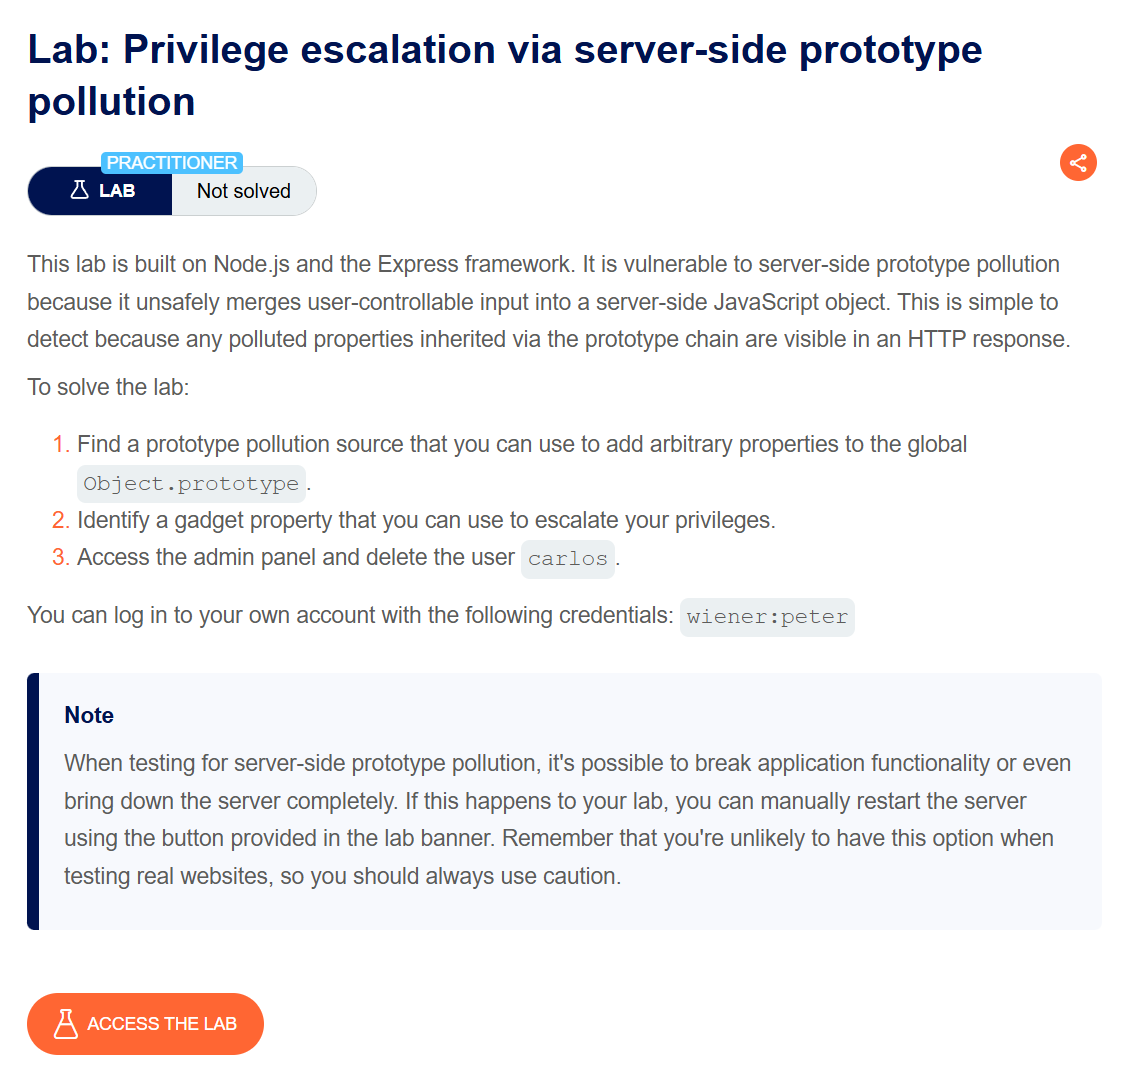
Task: Click the dark blue bar beside the Note
Action: (33, 801)
